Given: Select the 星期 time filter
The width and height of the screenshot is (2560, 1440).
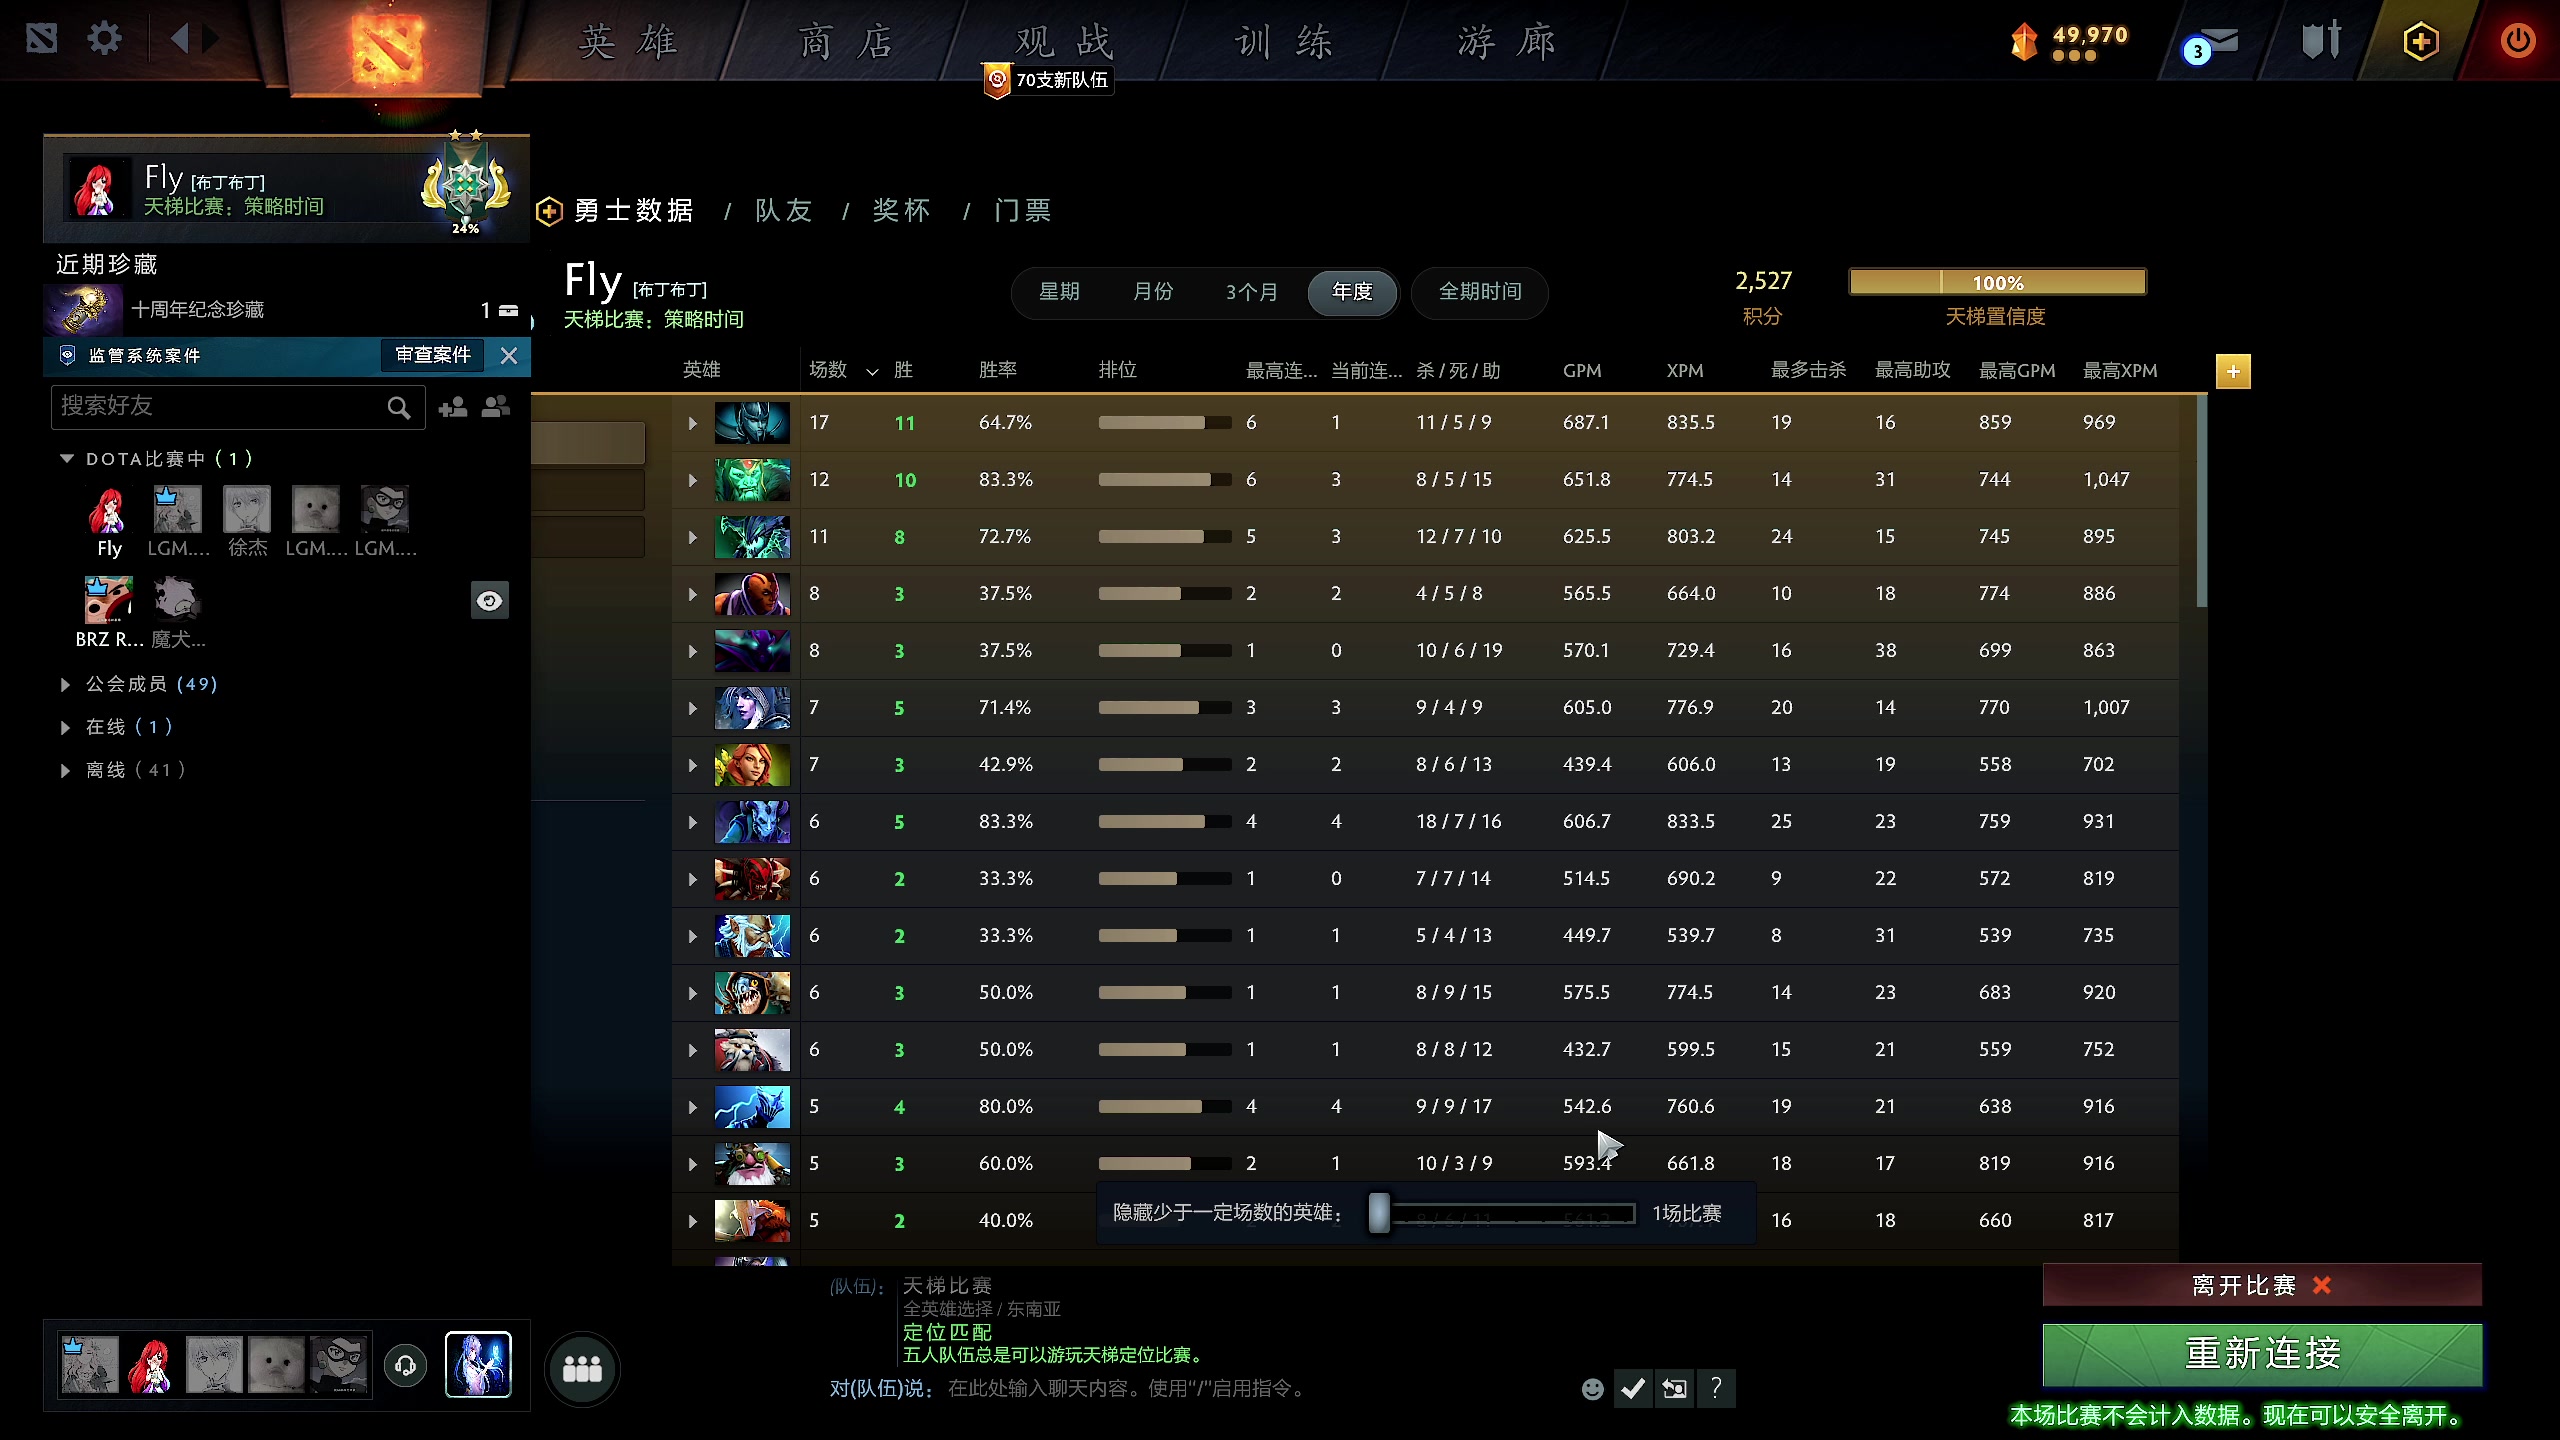Looking at the screenshot, I should tap(1059, 292).
